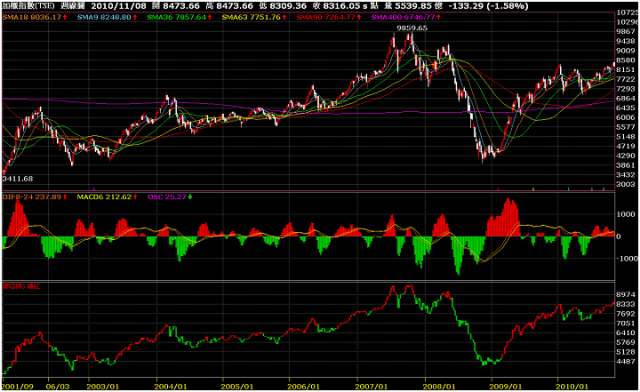Select the yellow SMA63 7751.76 legend label
Screen dimensions: 640x392
(x=251, y=17)
